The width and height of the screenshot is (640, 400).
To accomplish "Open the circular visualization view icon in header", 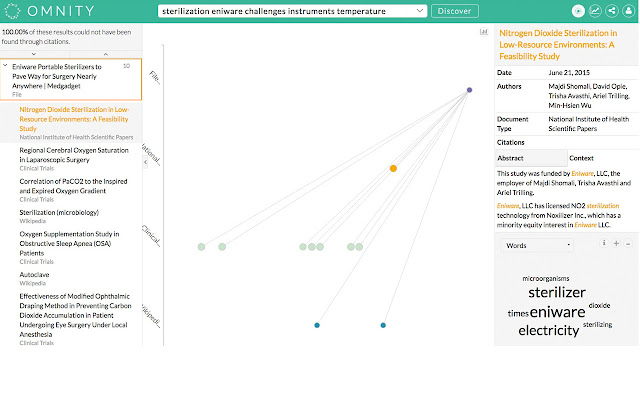I will coord(578,11).
